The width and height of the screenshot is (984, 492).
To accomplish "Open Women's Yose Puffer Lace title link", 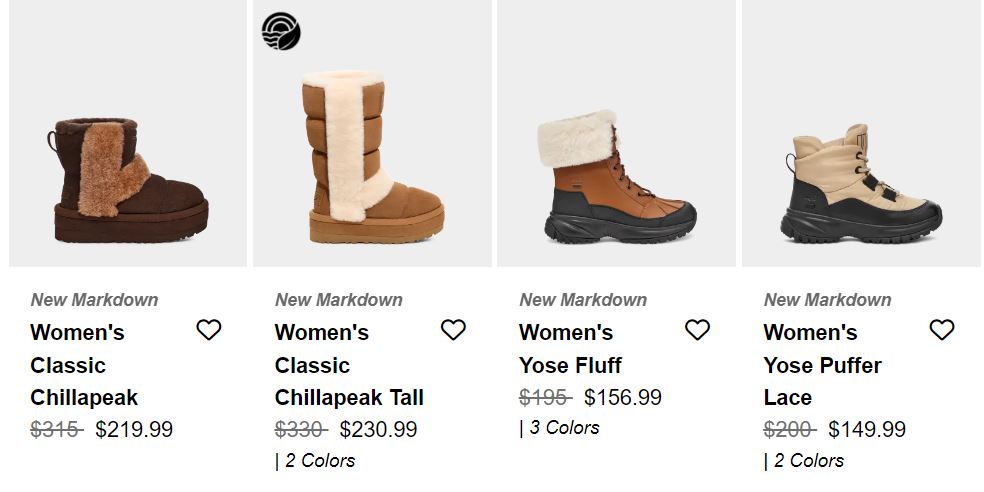I will 822,365.
